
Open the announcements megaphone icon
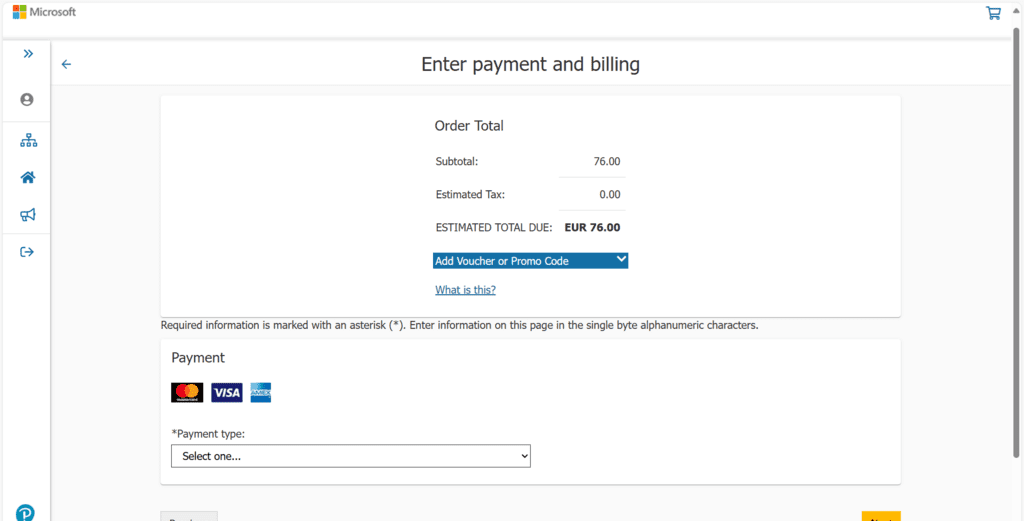pyautogui.click(x=28, y=215)
